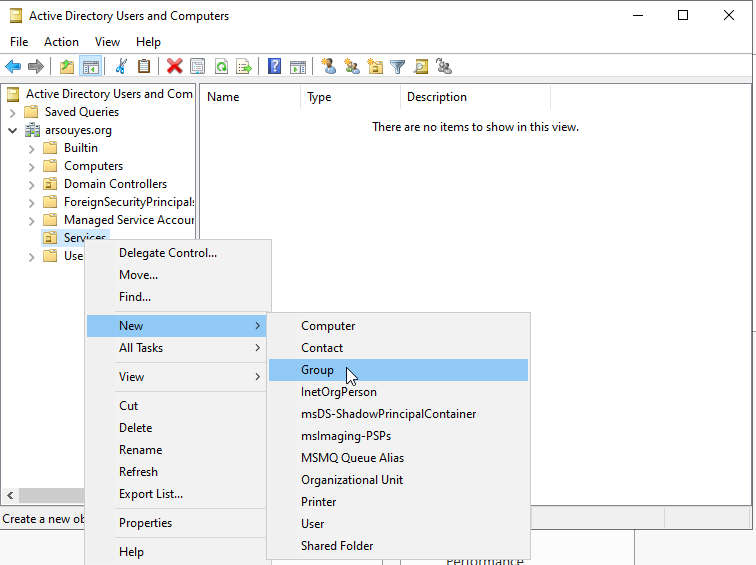756x565 pixels.
Task: Sort by the Name column header
Action: 250,97
